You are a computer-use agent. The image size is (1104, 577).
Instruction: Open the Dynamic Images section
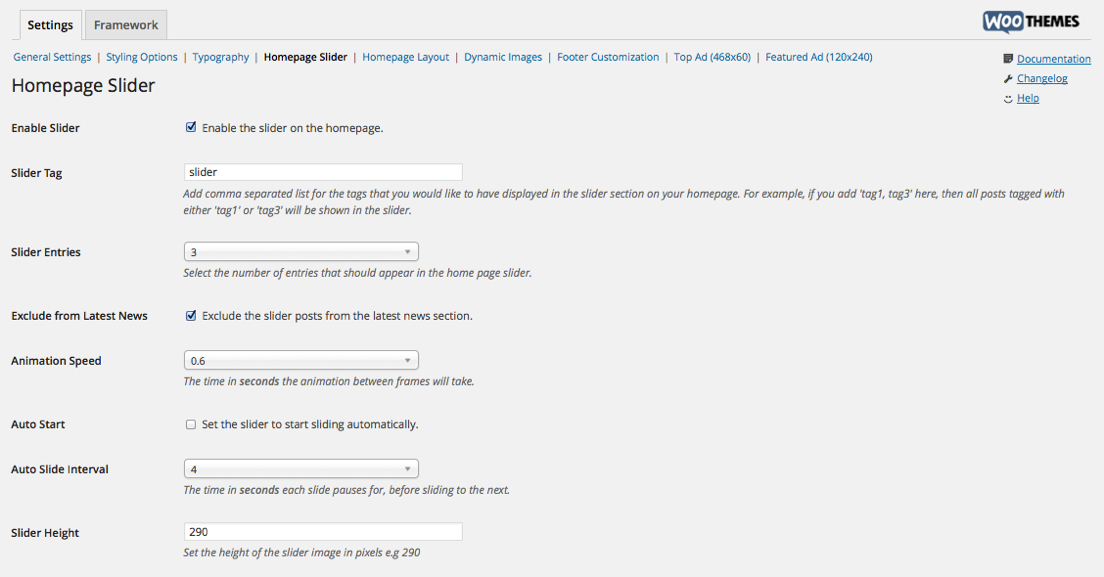pos(503,57)
